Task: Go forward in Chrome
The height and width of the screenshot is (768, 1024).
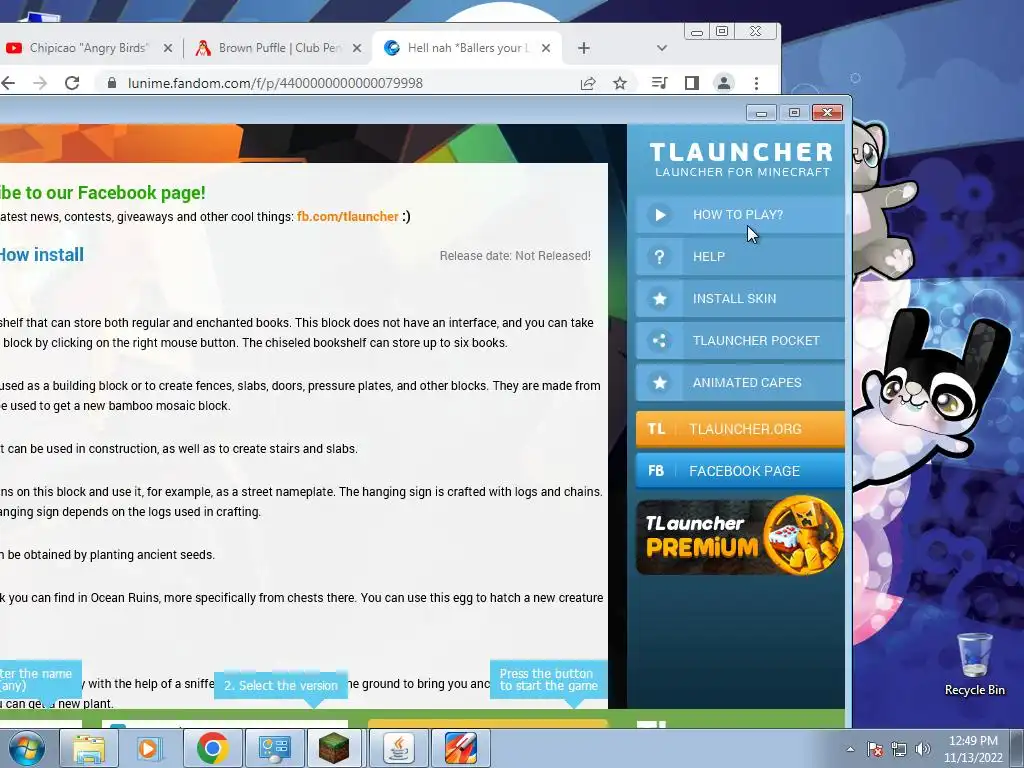Action: click(x=40, y=83)
